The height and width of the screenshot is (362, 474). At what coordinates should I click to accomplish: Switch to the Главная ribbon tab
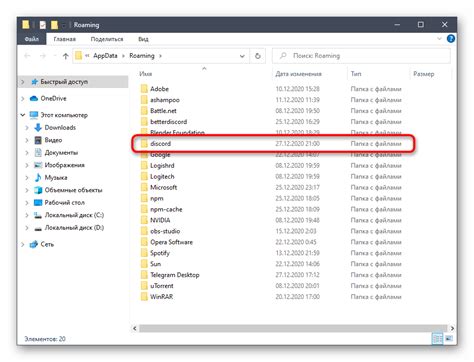(65, 39)
